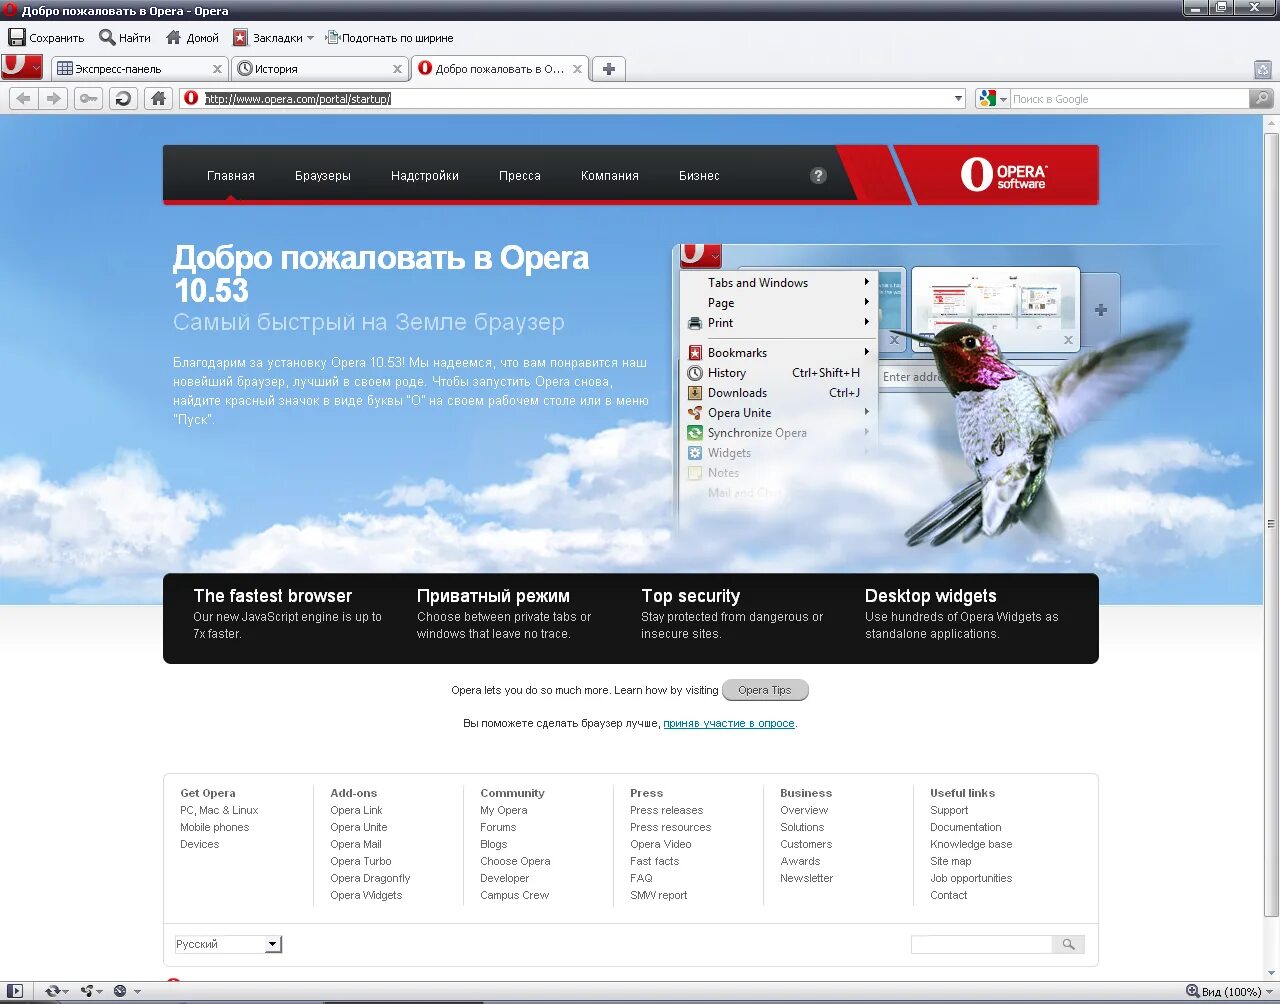Open the Компания nav item
Screen dimensions: 1280x1004
(x=610, y=175)
